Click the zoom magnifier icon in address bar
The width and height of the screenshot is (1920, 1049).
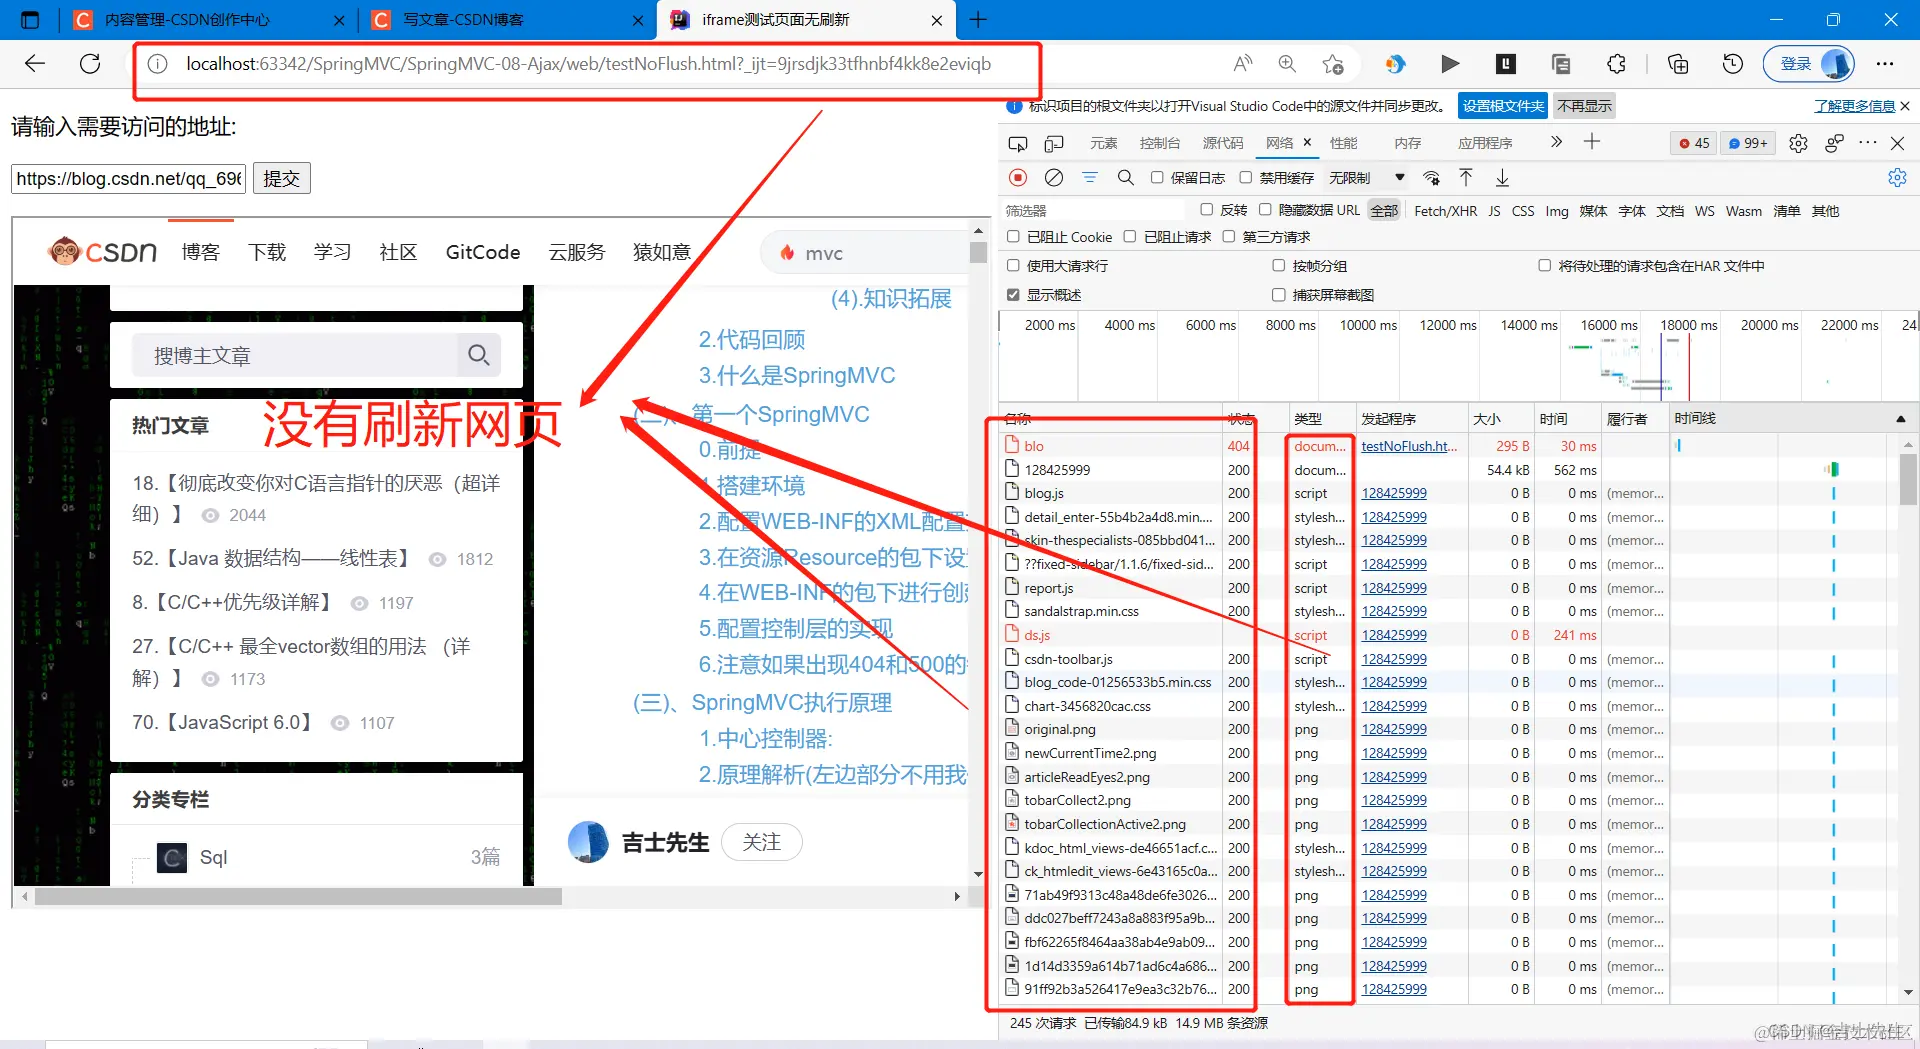[1287, 64]
